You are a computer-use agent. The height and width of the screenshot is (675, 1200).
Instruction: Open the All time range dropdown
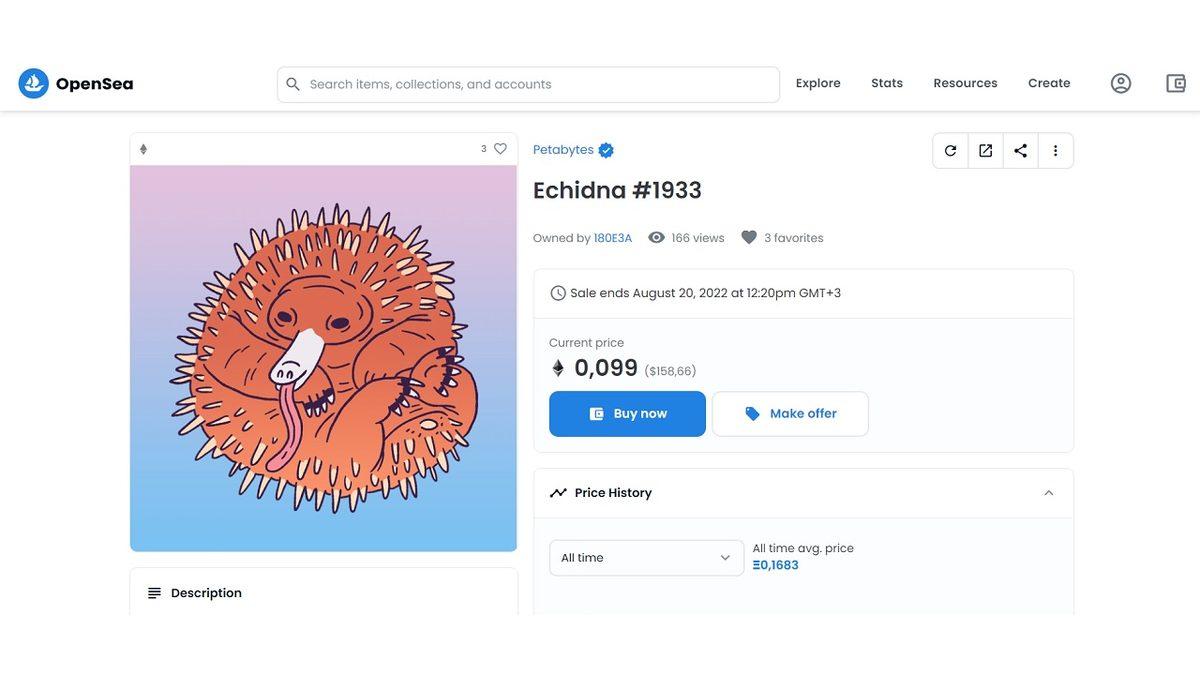(646, 558)
